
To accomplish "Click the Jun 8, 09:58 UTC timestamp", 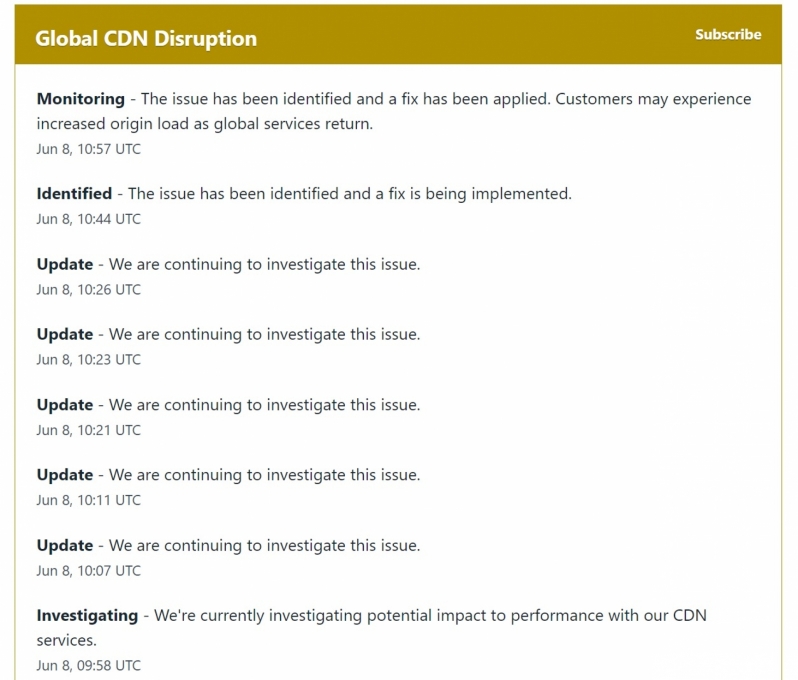I will [89, 665].
